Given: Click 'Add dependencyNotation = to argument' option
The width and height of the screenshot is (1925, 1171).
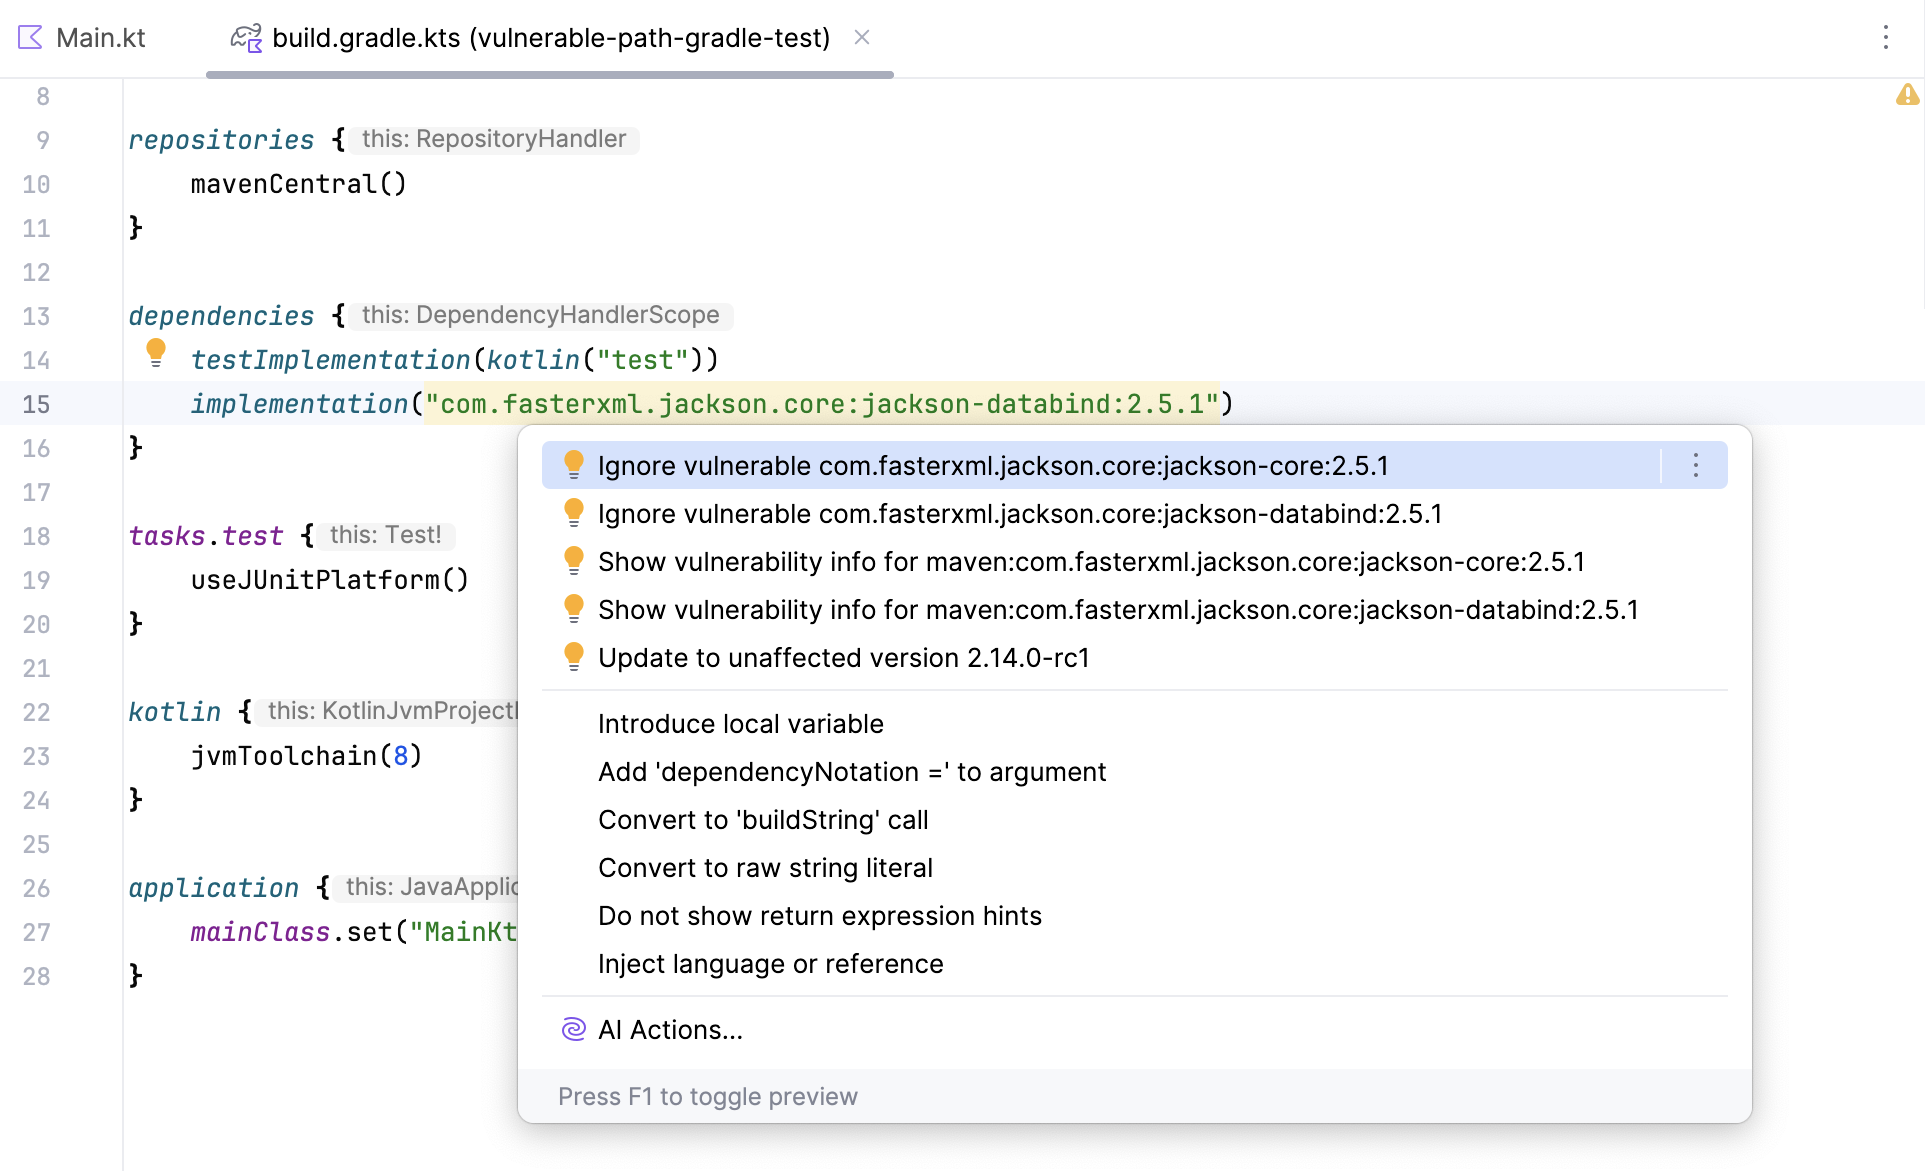Looking at the screenshot, I should (851, 771).
